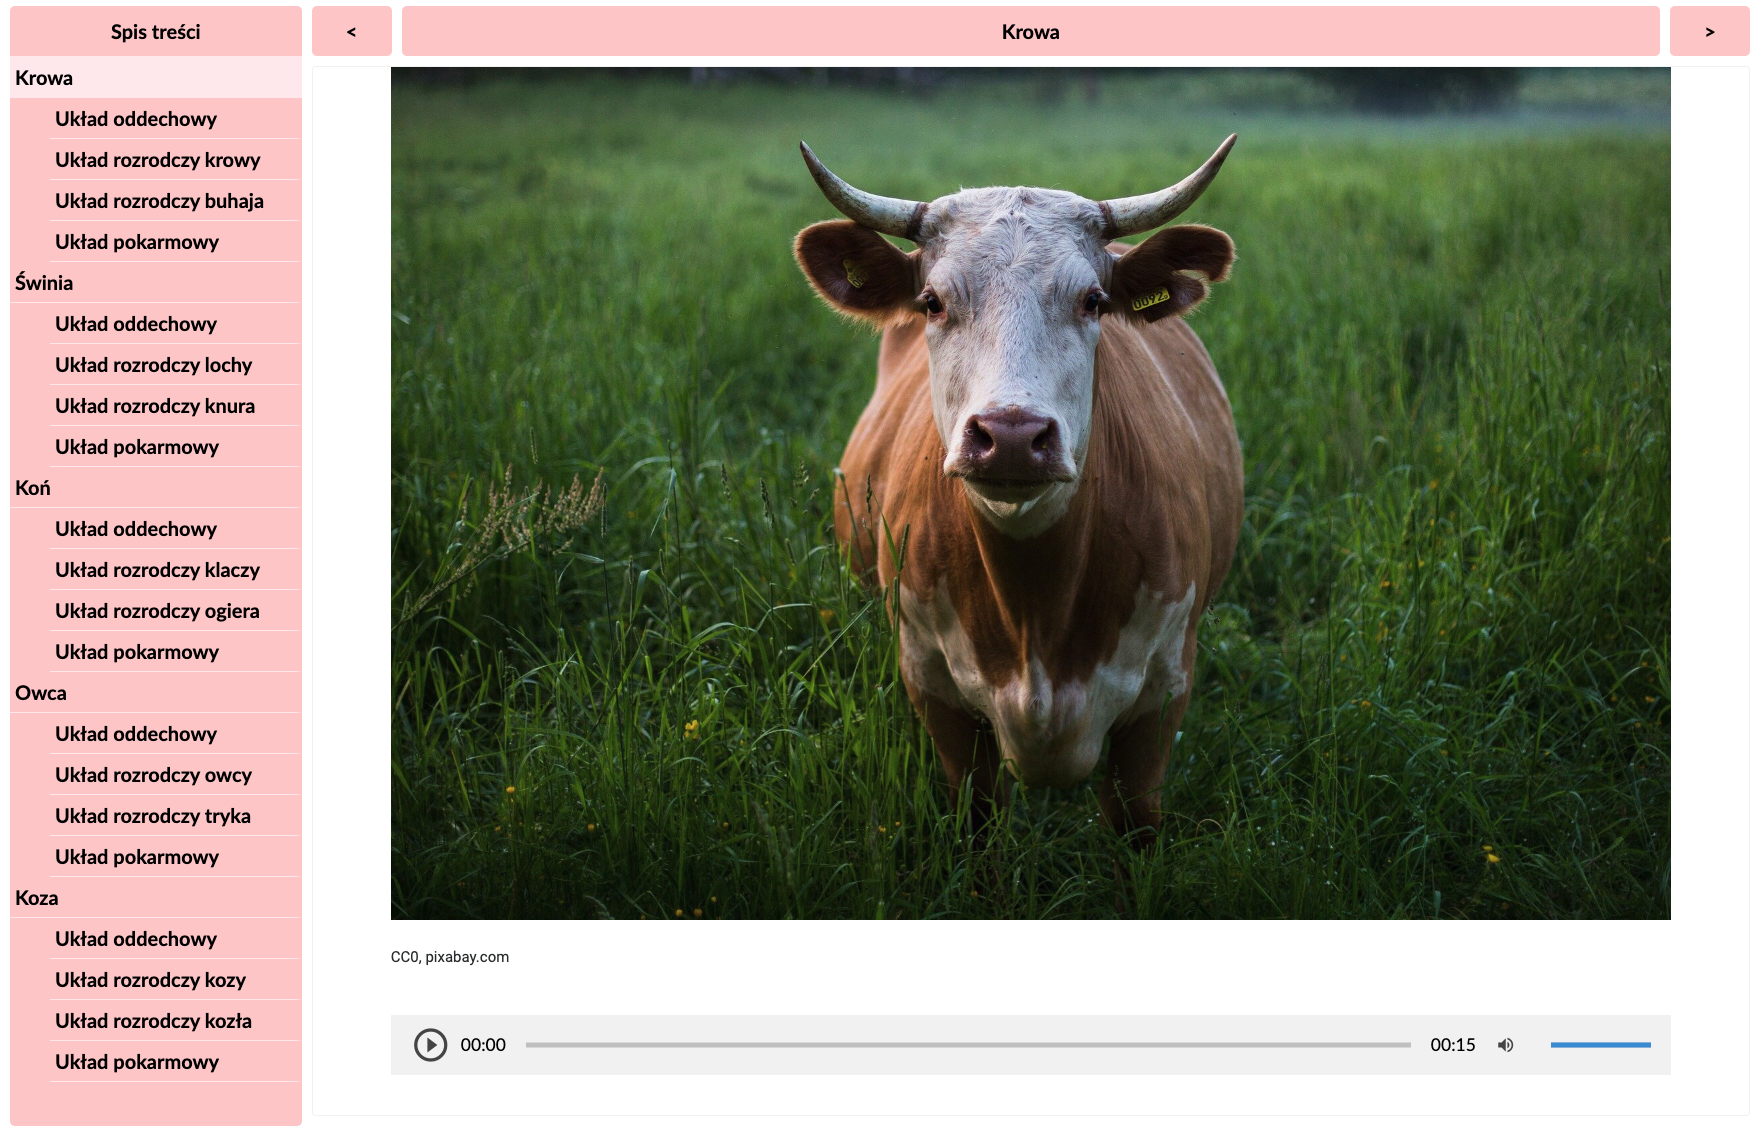Go to Układ rozrodczy ogiera
This screenshot has height=1133, width=1764.
(157, 611)
